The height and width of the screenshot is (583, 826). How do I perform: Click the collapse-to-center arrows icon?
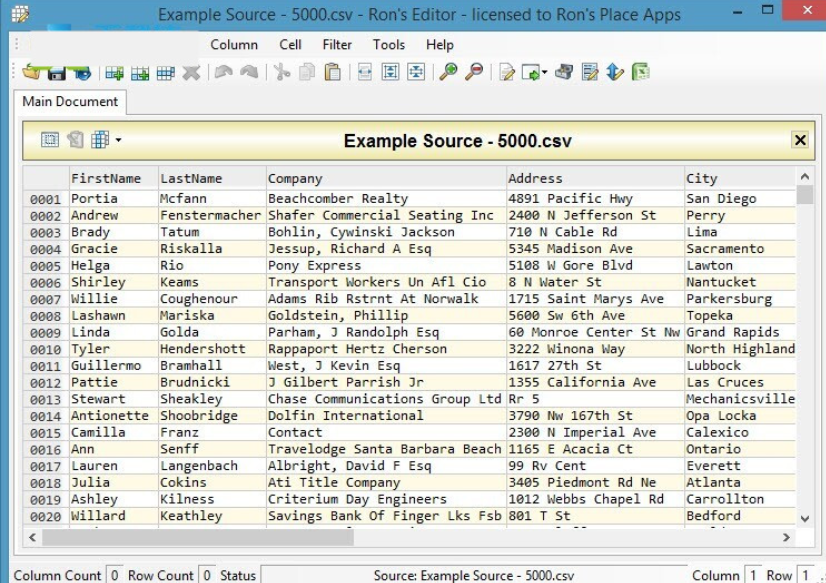pos(416,72)
